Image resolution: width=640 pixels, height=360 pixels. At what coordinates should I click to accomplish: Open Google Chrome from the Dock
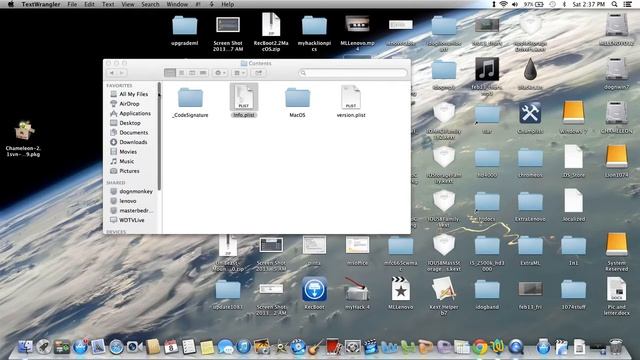tap(480, 347)
